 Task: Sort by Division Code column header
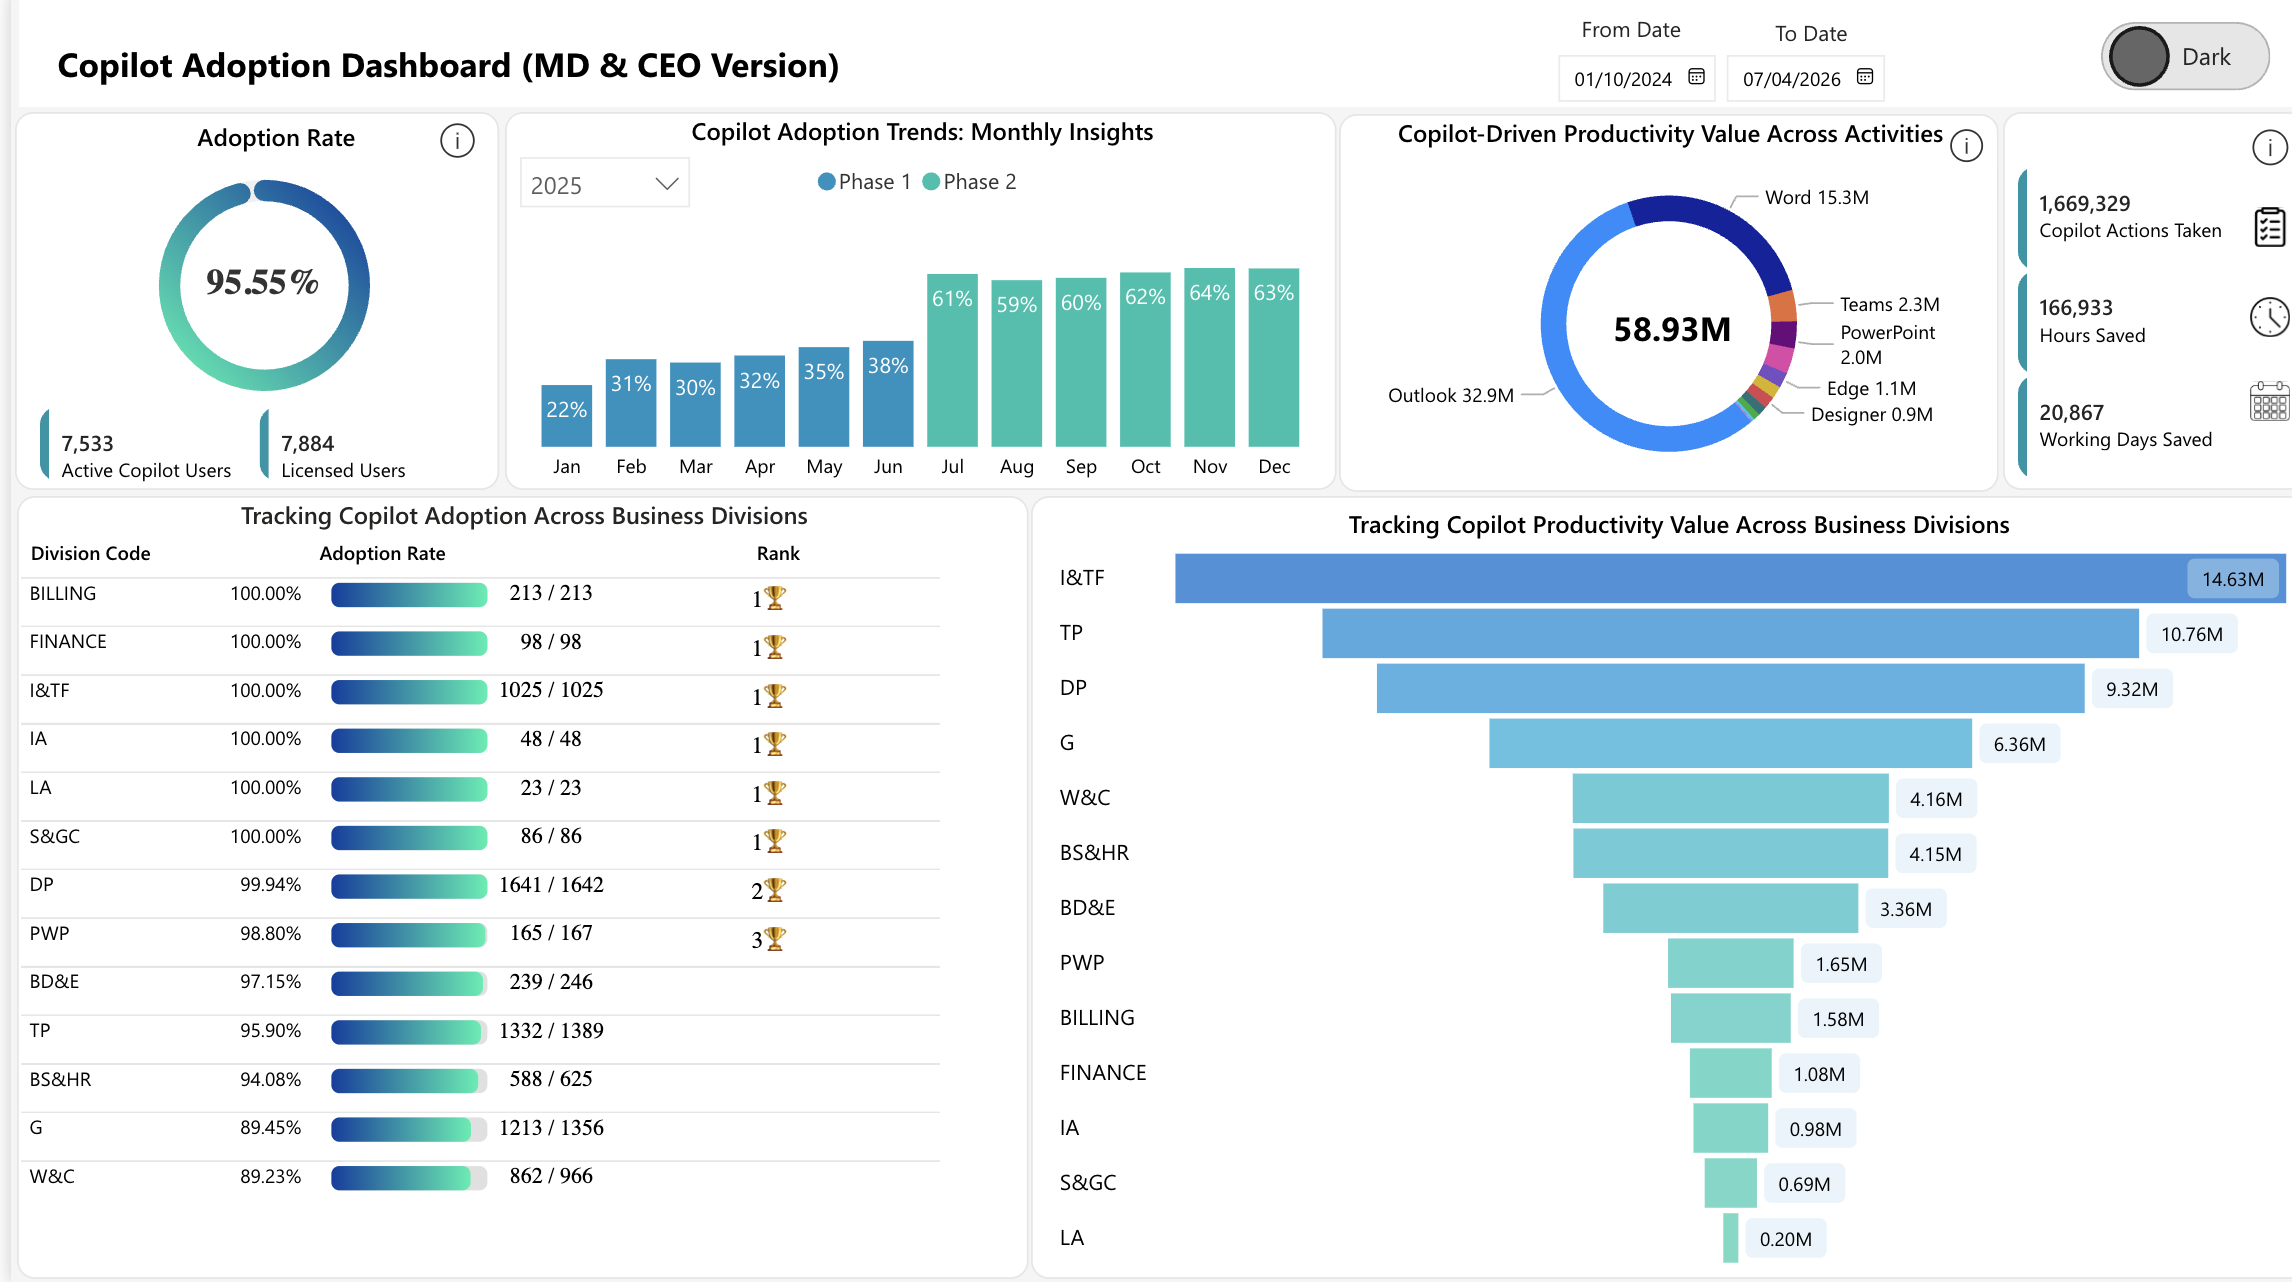coord(90,553)
